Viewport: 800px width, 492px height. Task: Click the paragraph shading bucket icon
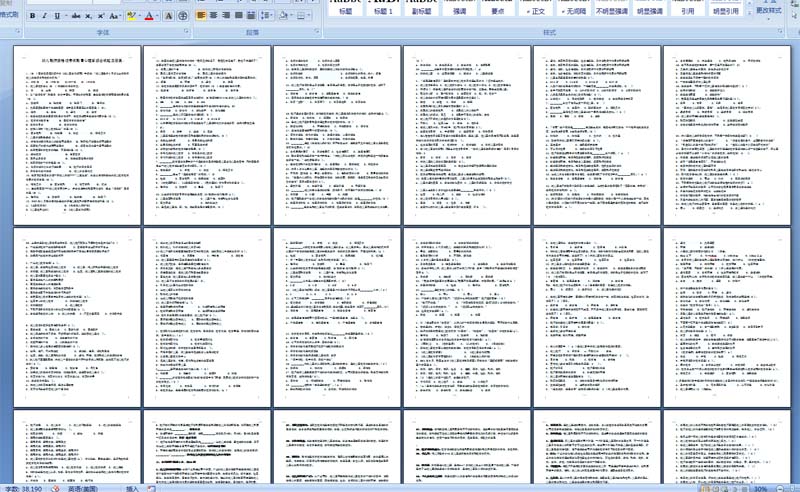pyautogui.click(x=283, y=15)
